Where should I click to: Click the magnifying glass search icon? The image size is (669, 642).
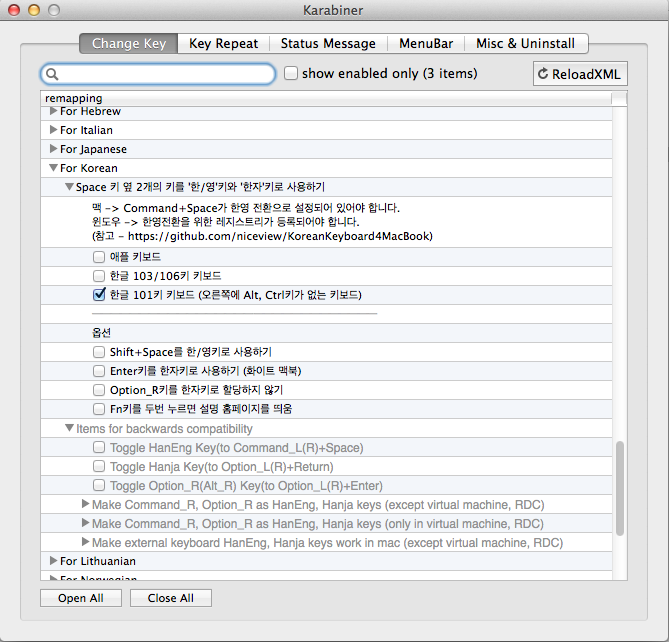[x=52, y=74]
